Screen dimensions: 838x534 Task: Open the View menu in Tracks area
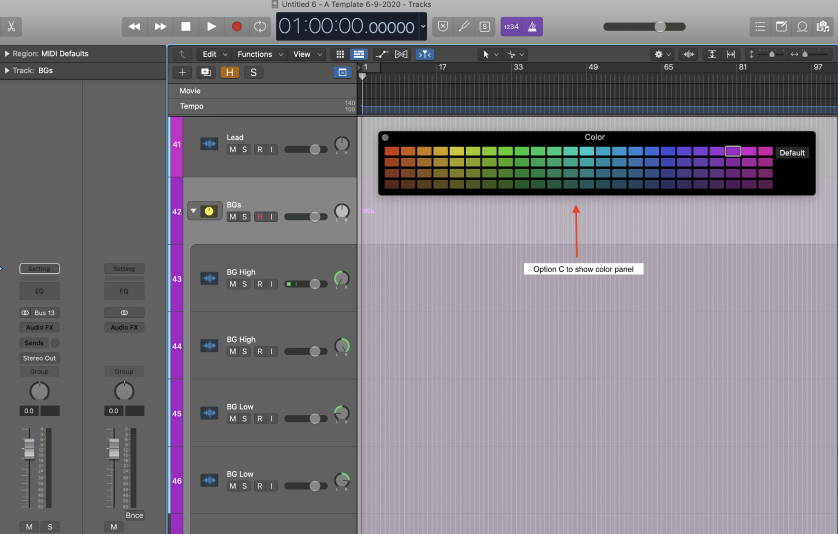tap(307, 54)
